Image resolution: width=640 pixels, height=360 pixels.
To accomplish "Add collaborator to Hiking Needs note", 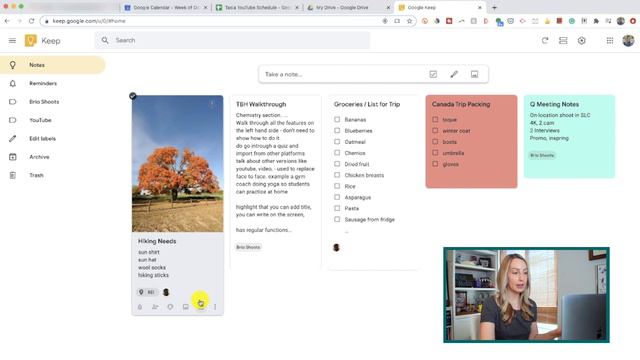I will [x=155, y=307].
